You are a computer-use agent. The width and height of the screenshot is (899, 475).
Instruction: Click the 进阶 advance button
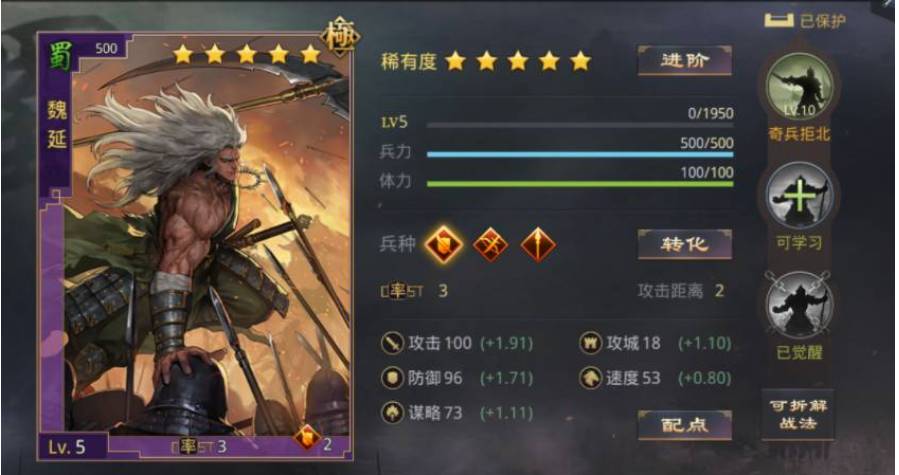(685, 60)
